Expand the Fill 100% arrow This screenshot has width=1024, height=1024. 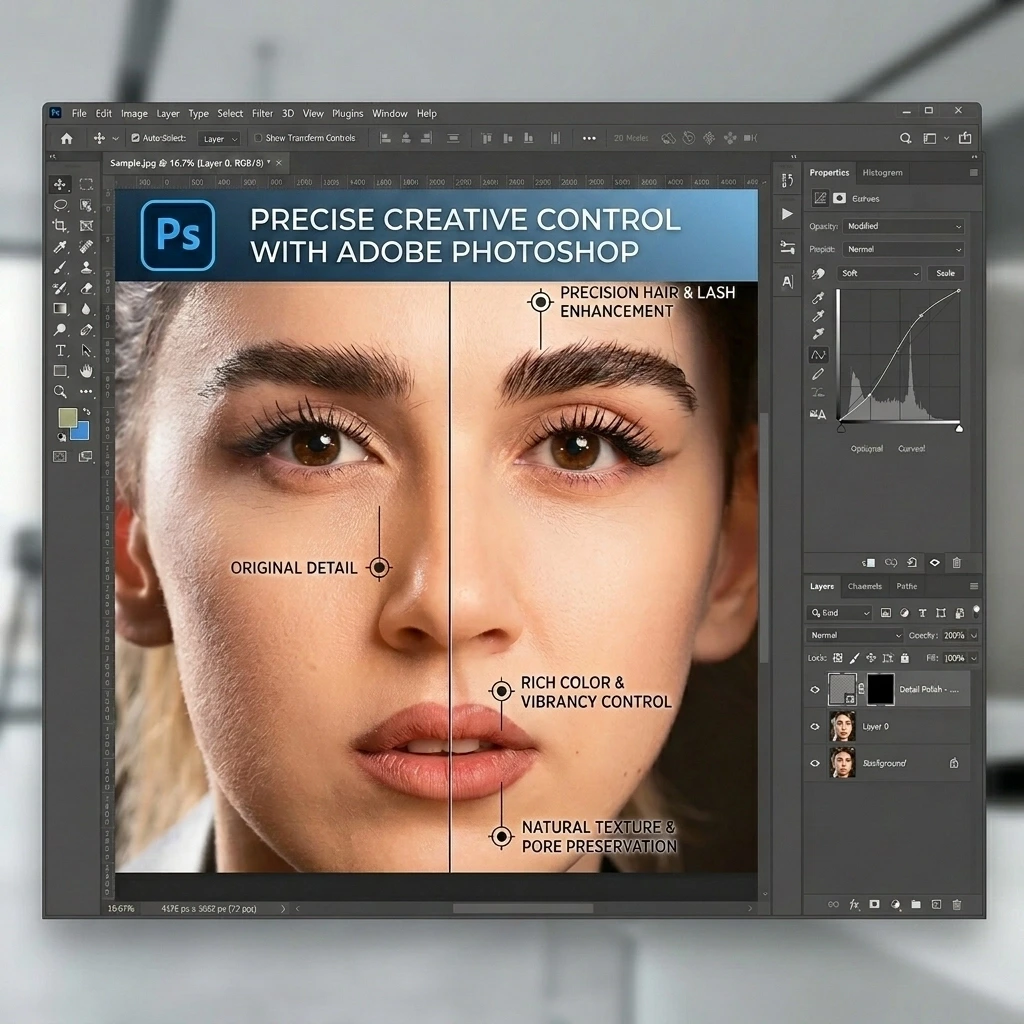pyautogui.click(x=974, y=658)
